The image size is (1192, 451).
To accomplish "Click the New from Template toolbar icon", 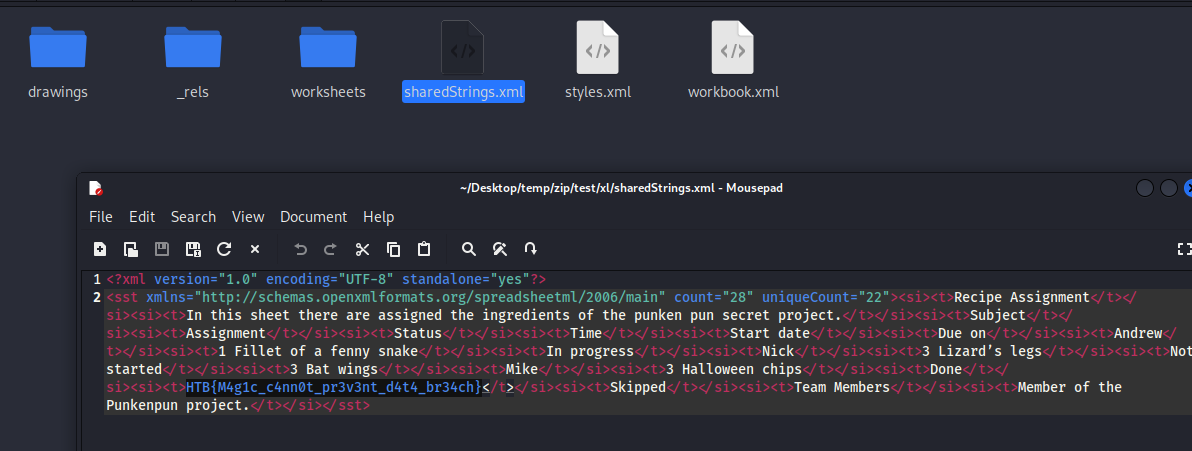I will click(x=131, y=249).
